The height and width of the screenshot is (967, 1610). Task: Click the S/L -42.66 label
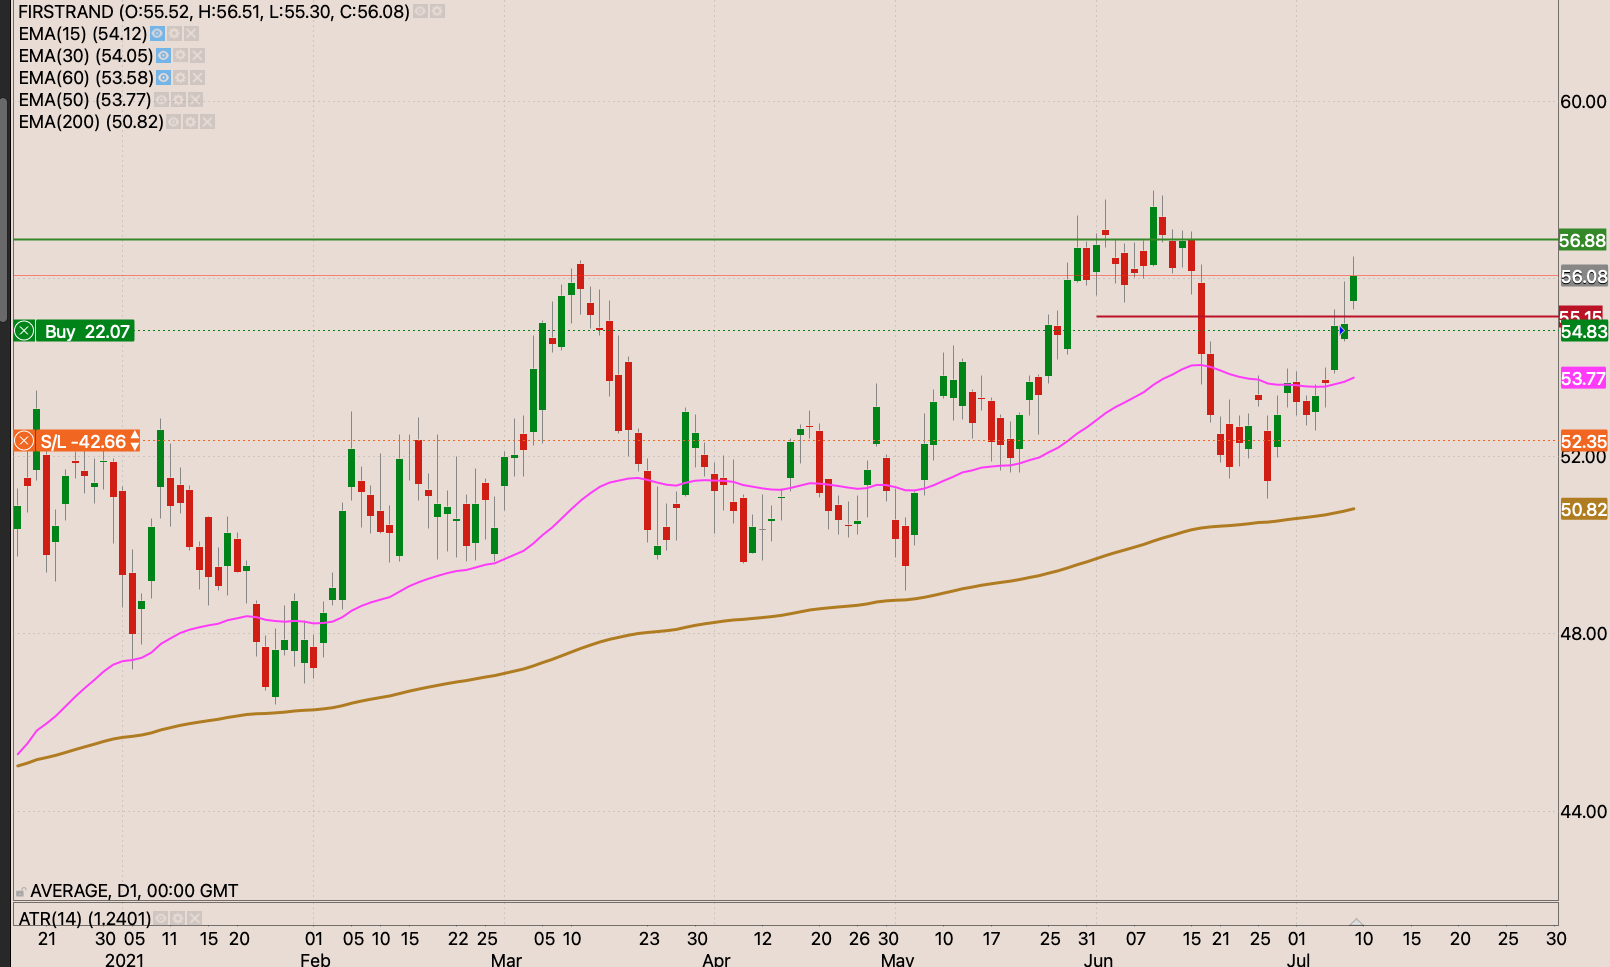pos(83,441)
